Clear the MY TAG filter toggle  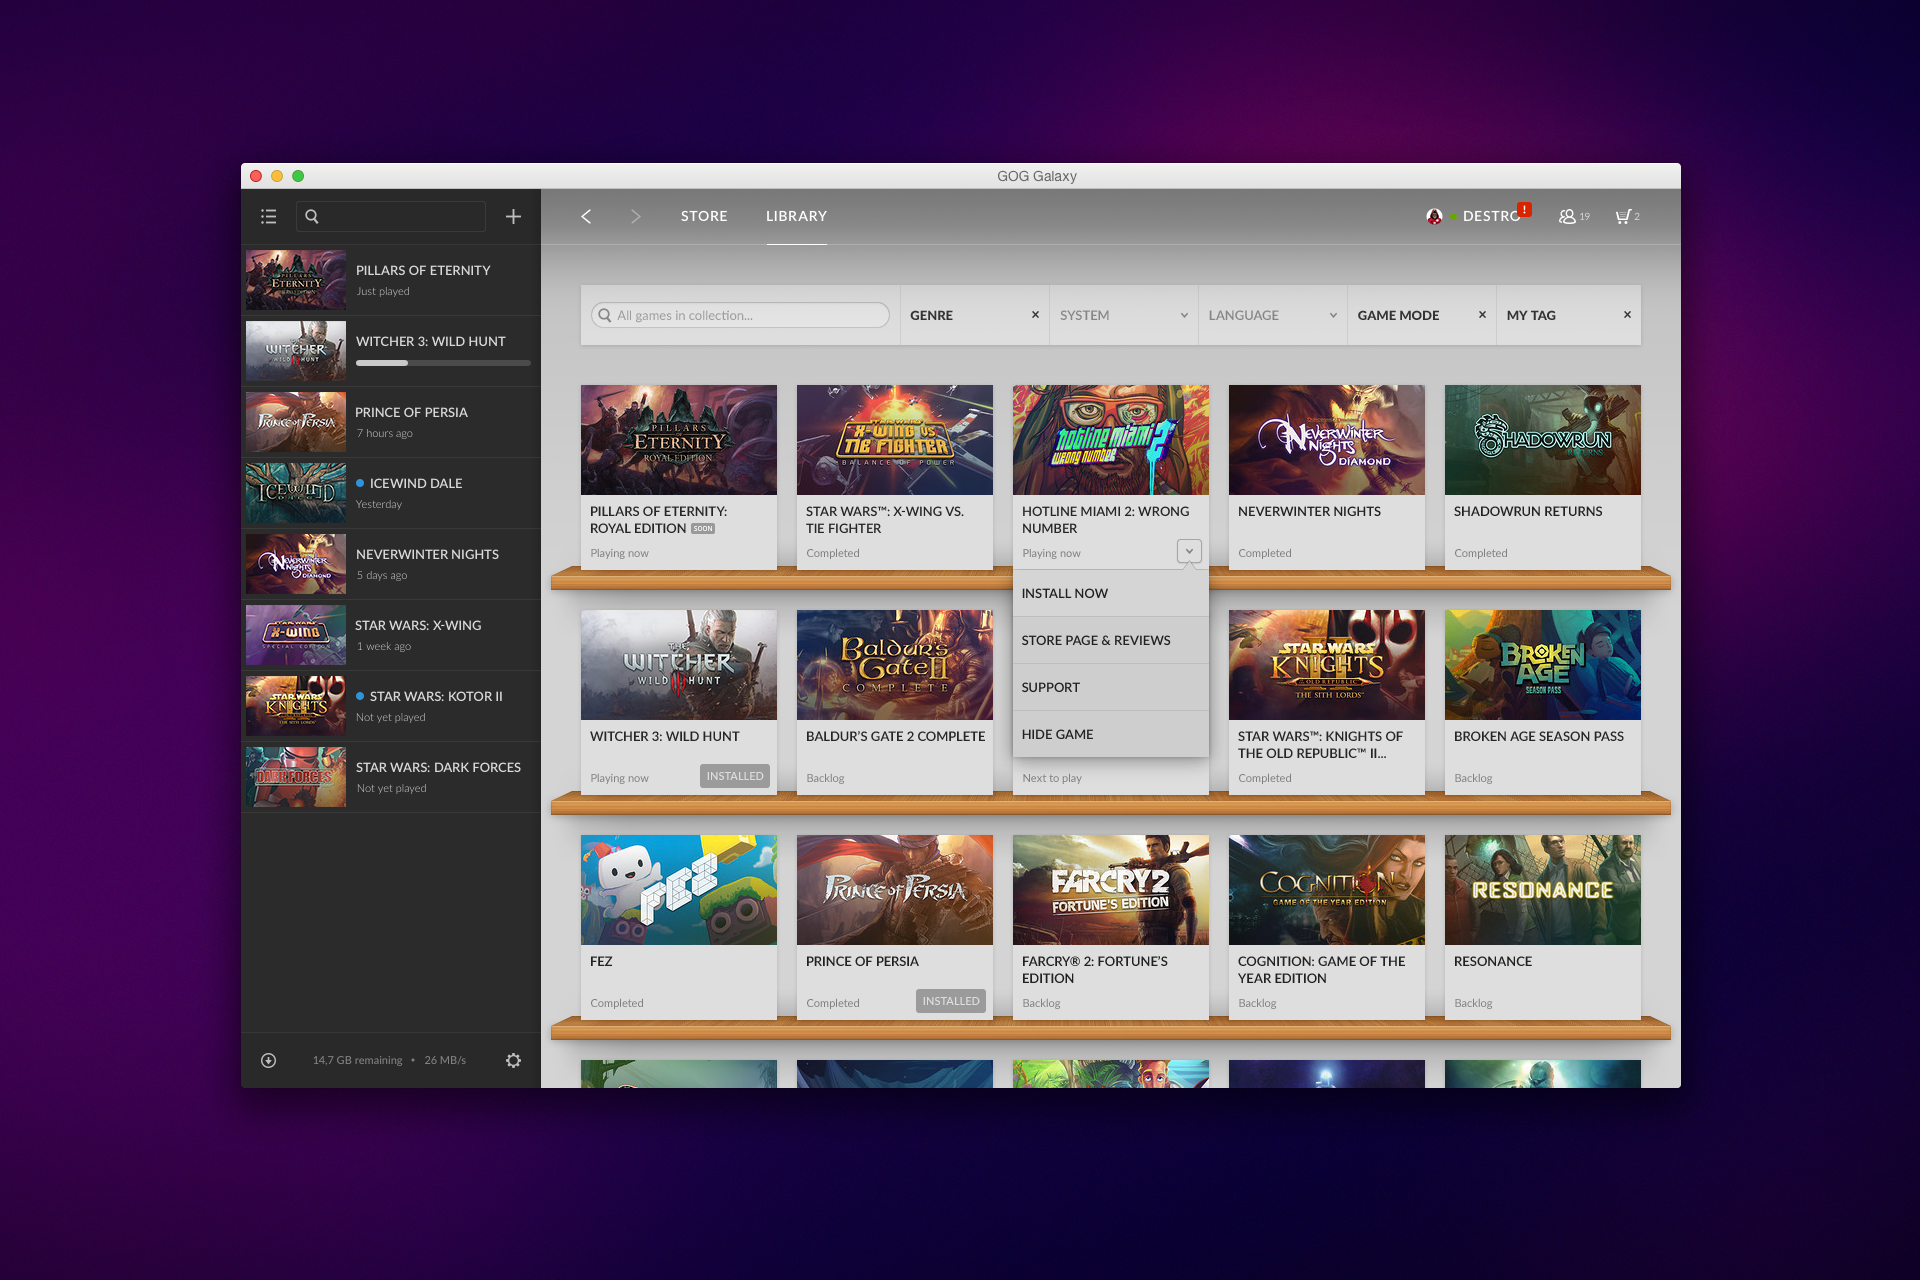click(x=1627, y=314)
